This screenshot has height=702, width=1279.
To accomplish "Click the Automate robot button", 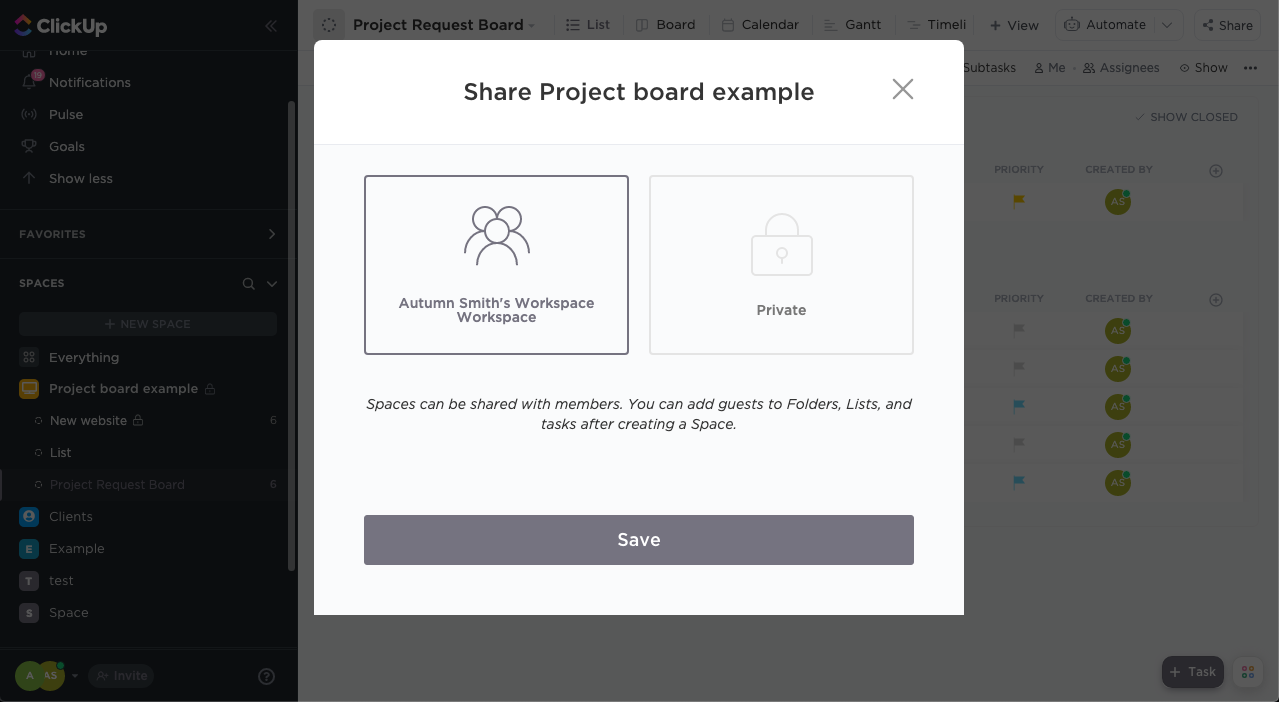I will pyautogui.click(x=1106, y=25).
